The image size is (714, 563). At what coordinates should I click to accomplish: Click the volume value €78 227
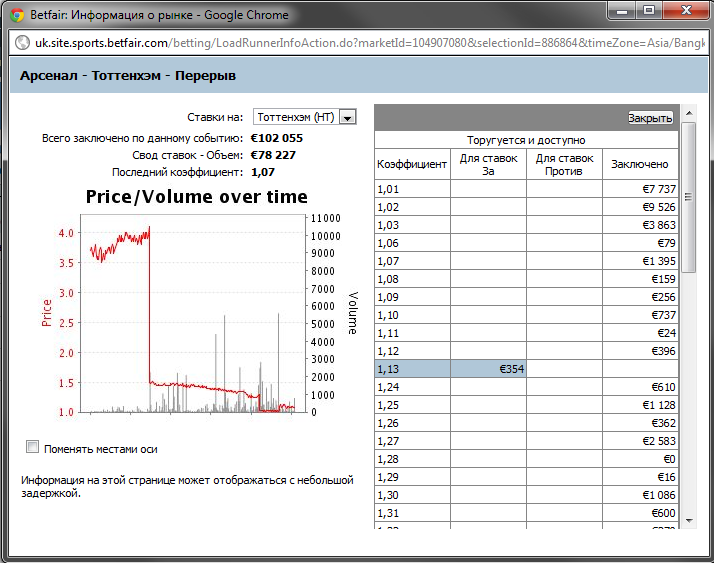click(273, 155)
